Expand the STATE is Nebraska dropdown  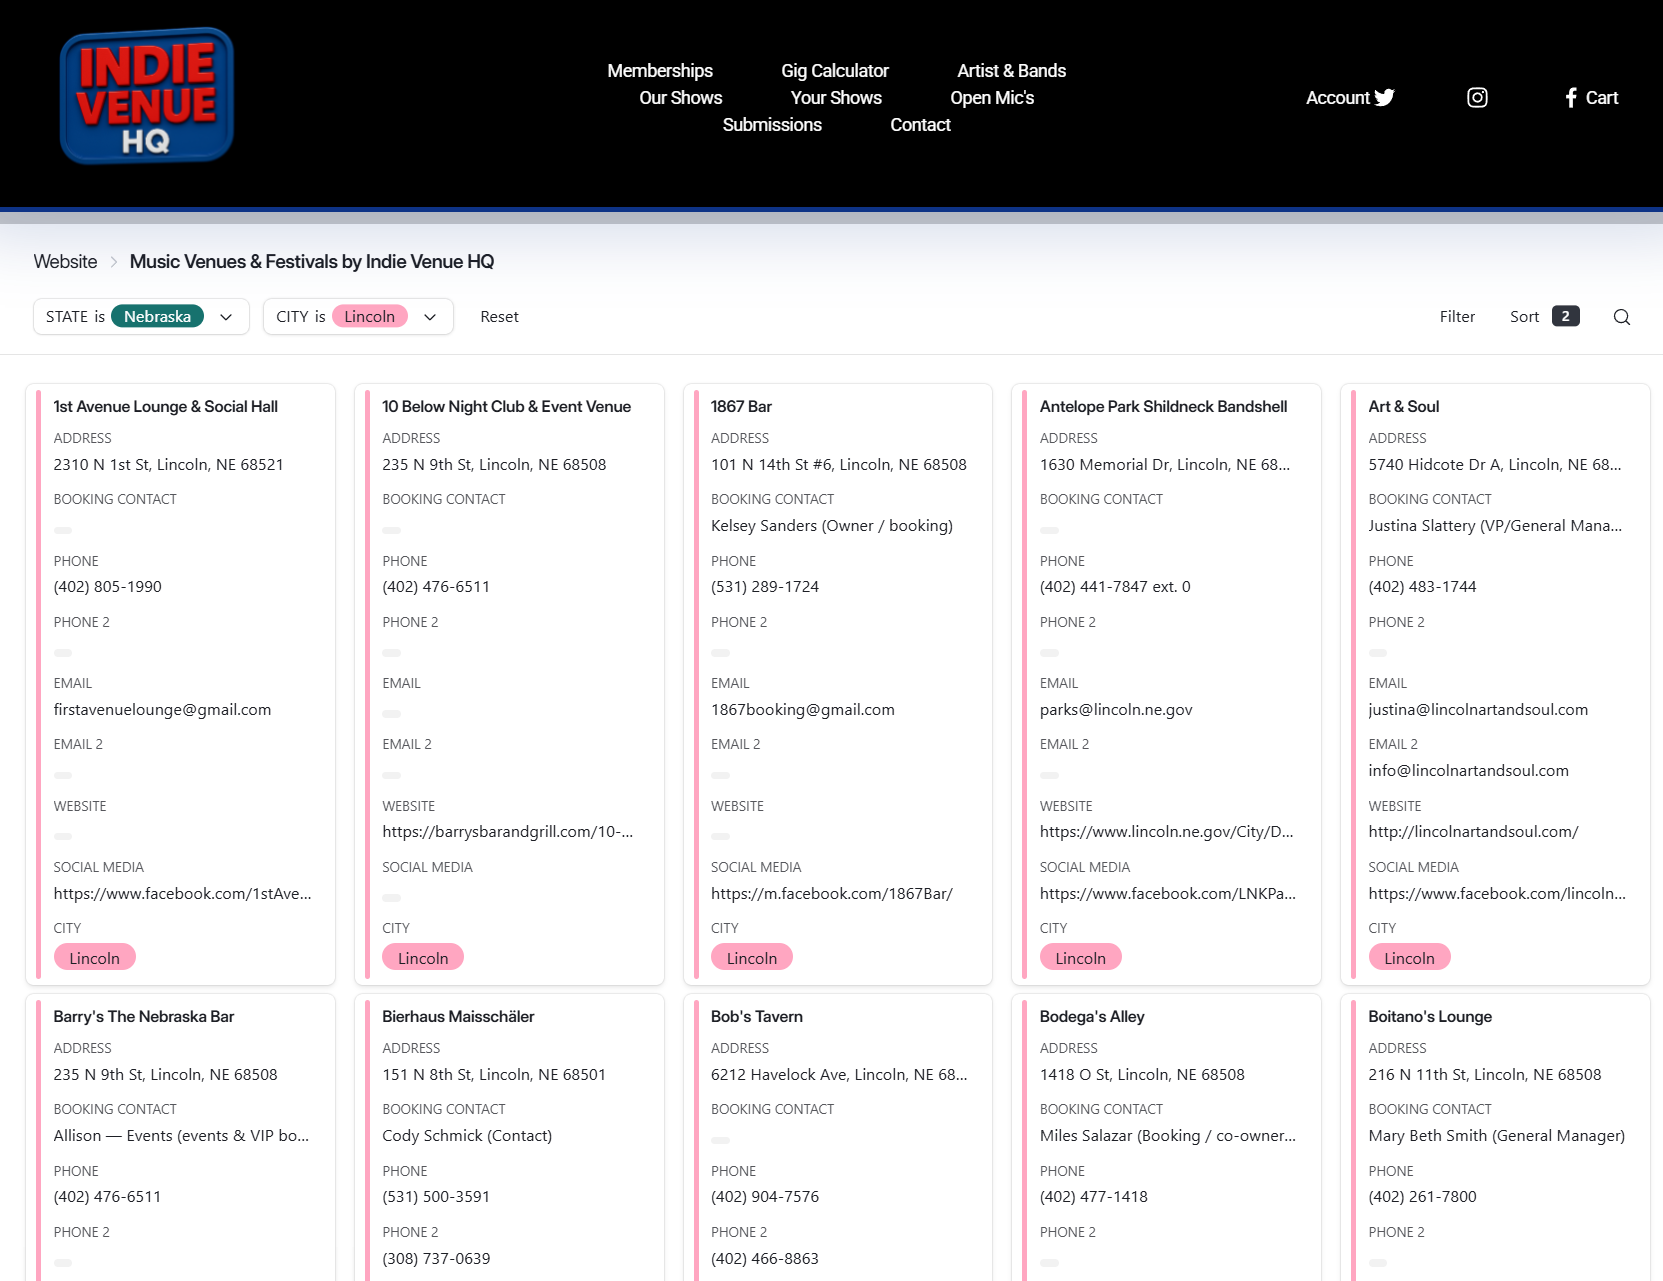coord(141,317)
